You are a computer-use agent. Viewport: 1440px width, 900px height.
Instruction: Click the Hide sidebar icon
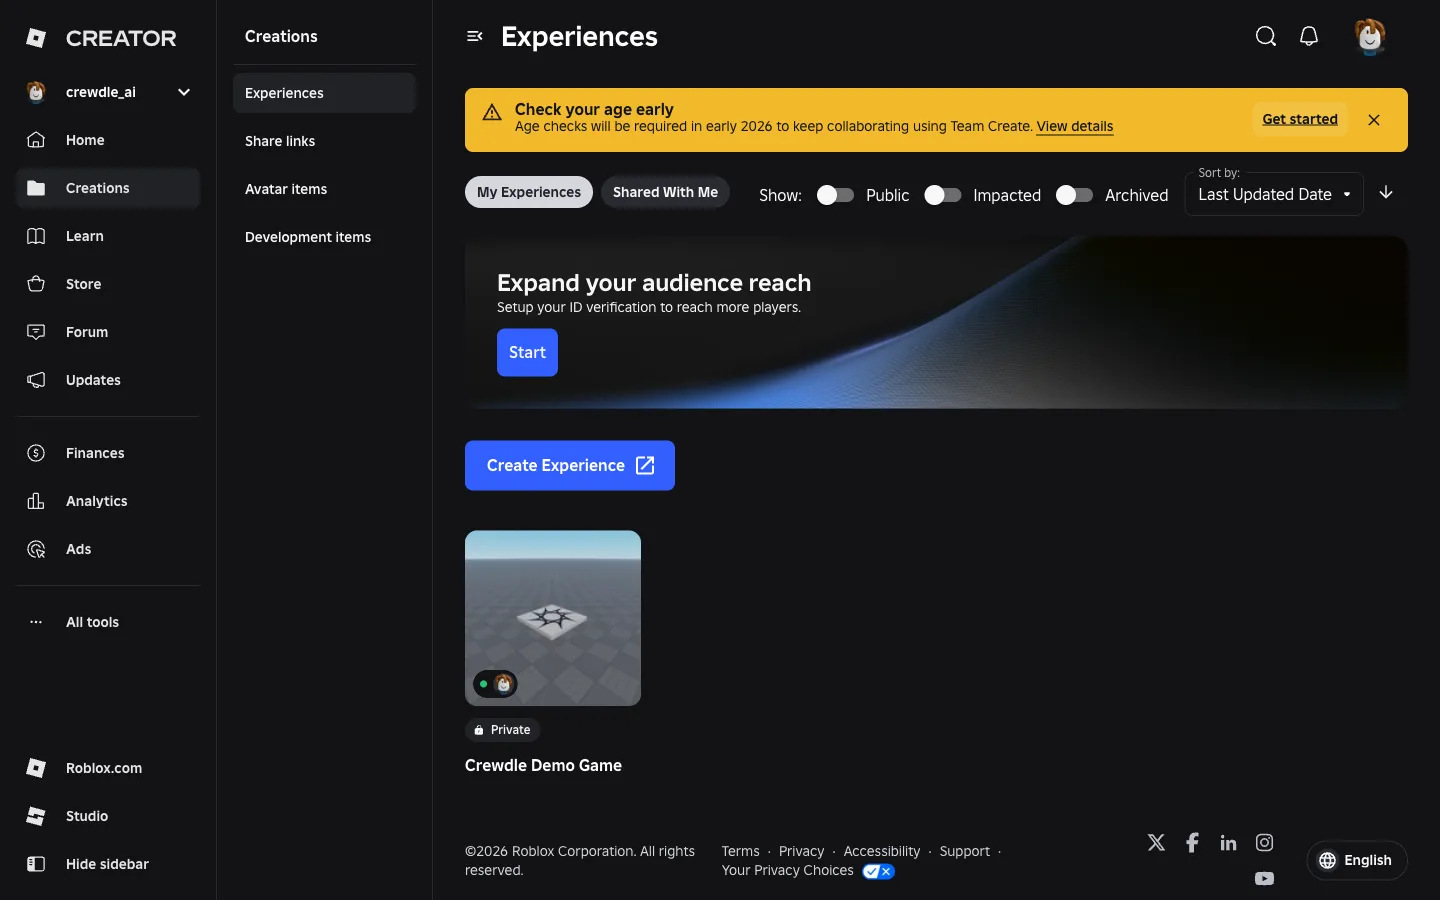(x=36, y=864)
